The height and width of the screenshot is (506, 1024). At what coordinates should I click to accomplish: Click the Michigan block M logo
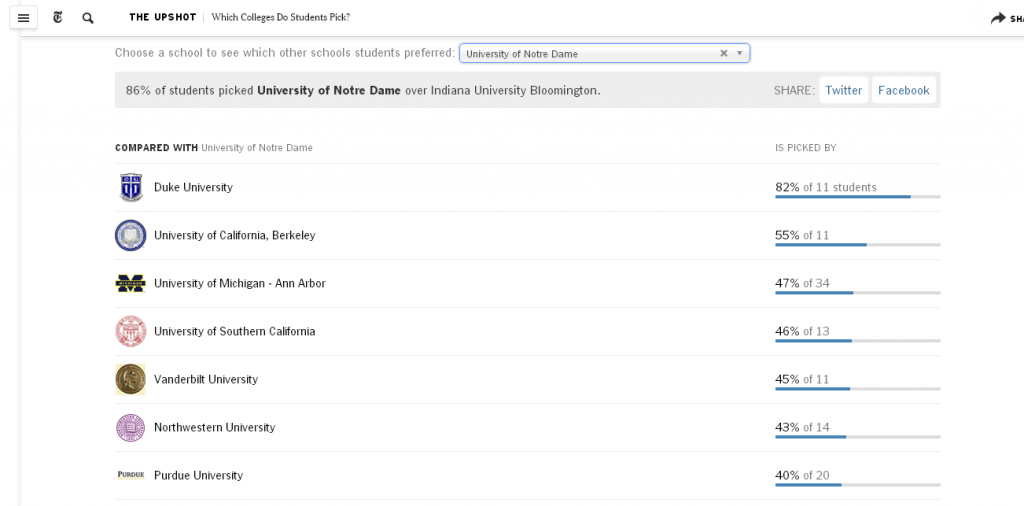click(130, 283)
